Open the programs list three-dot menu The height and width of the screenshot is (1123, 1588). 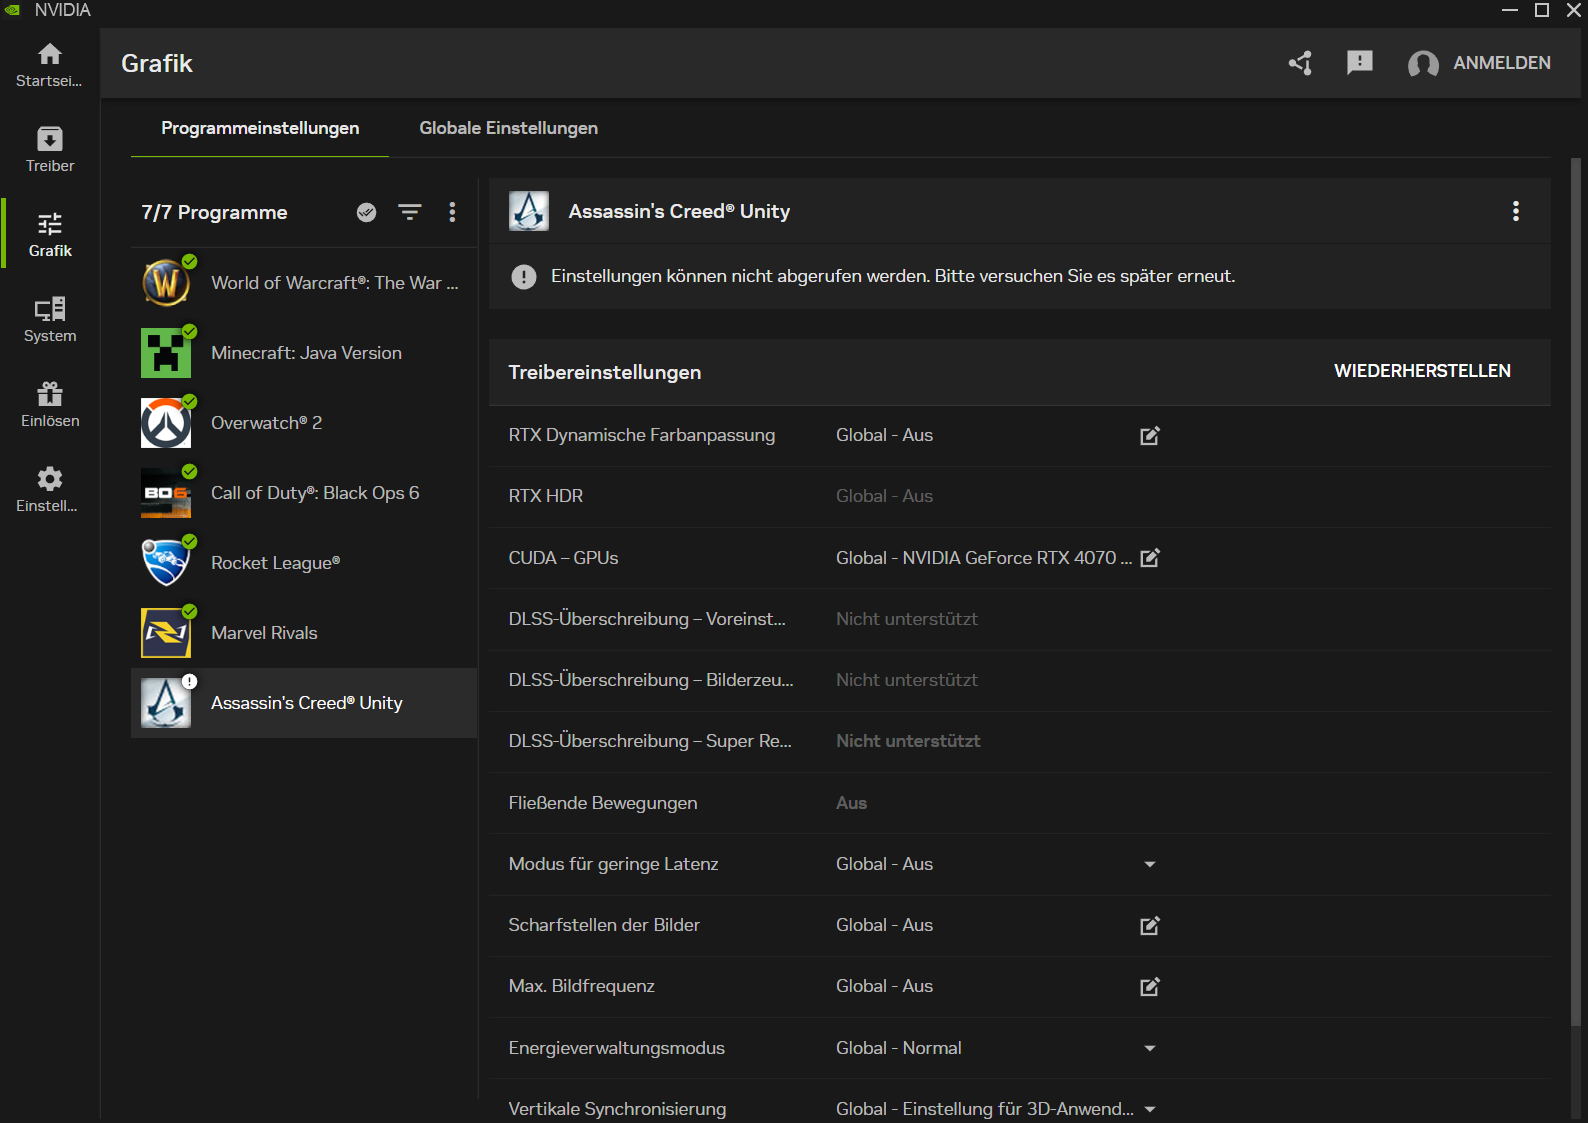click(x=453, y=212)
